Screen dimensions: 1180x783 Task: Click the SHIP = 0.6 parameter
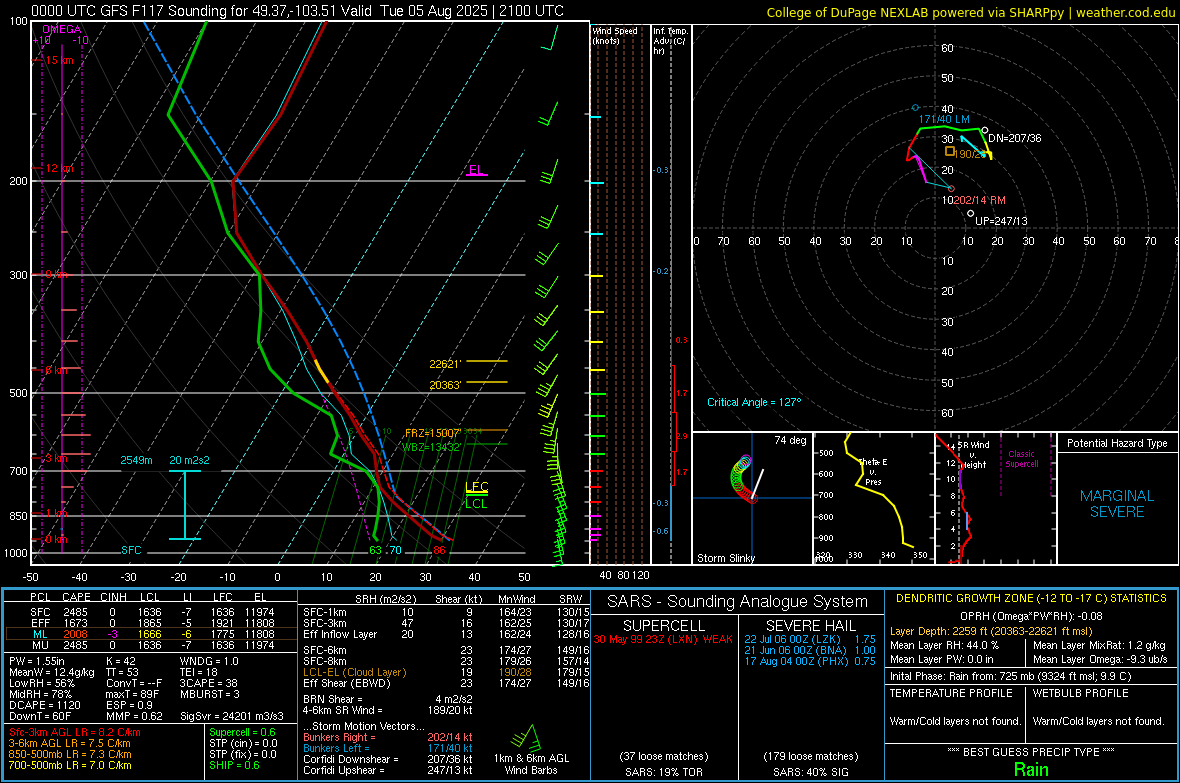click(234, 765)
